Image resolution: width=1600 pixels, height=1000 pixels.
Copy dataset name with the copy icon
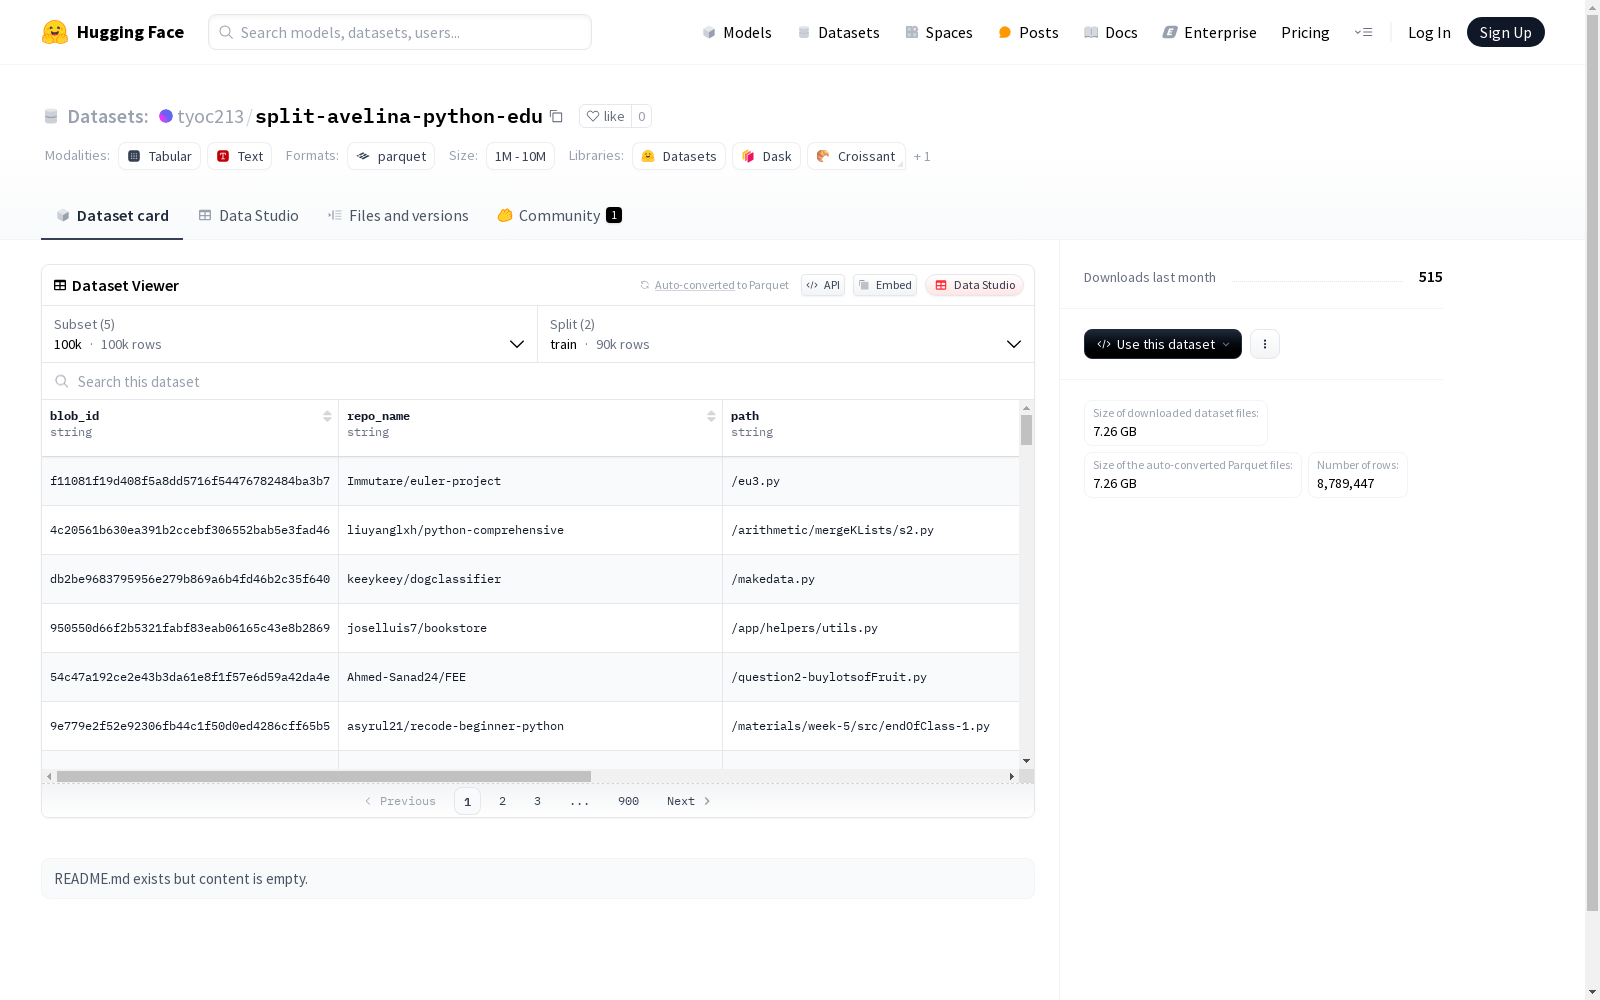click(556, 116)
